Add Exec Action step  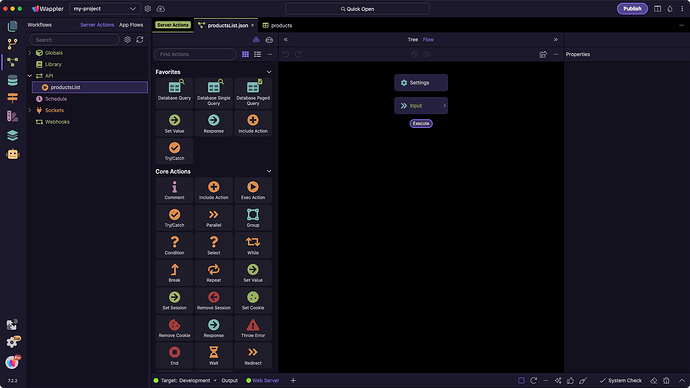[253, 190]
